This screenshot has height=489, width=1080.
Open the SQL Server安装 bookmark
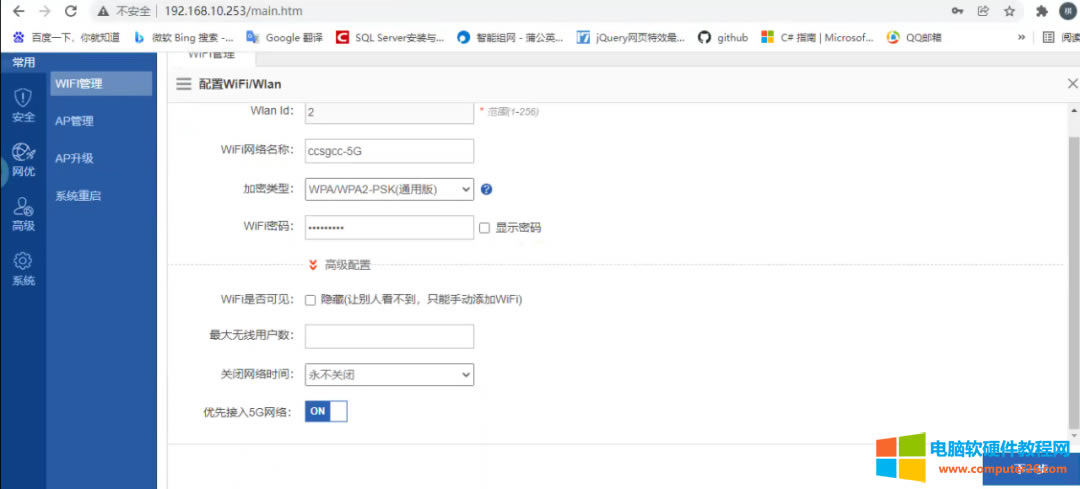click(x=389, y=37)
